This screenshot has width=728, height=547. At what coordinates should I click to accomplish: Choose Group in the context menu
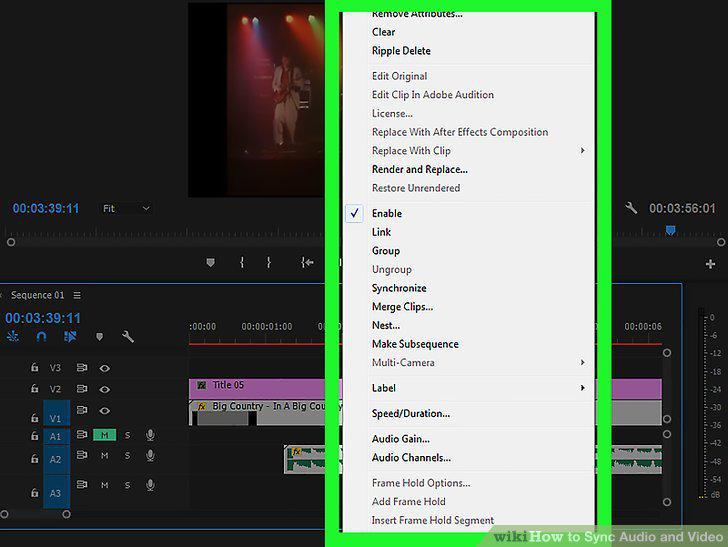[x=385, y=251]
